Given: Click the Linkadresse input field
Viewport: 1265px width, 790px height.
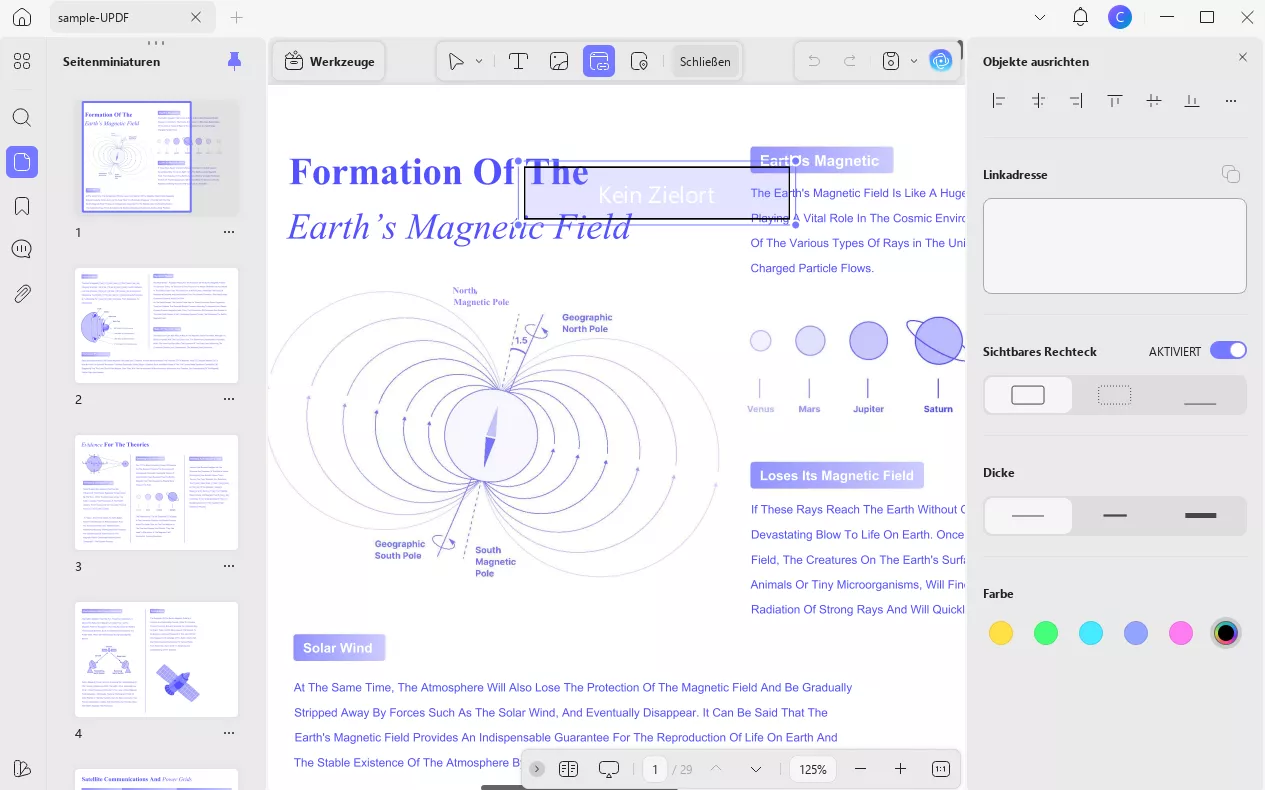Looking at the screenshot, I should click(x=1115, y=246).
